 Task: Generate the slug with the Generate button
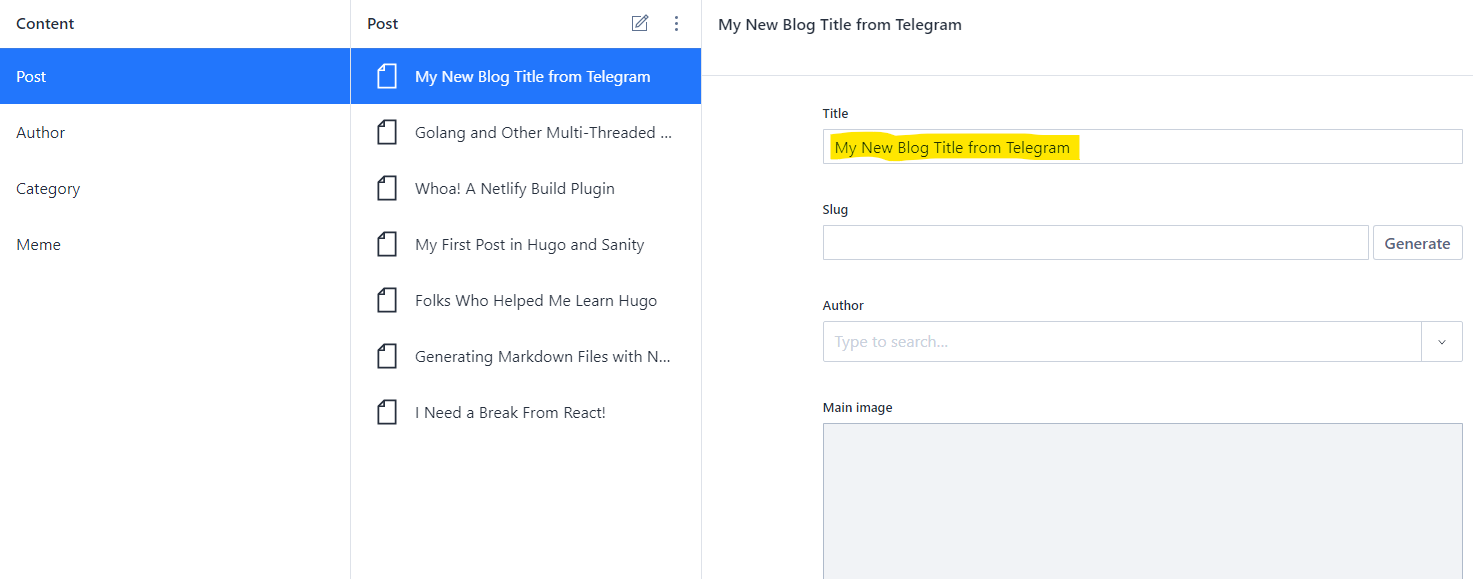[1417, 243]
